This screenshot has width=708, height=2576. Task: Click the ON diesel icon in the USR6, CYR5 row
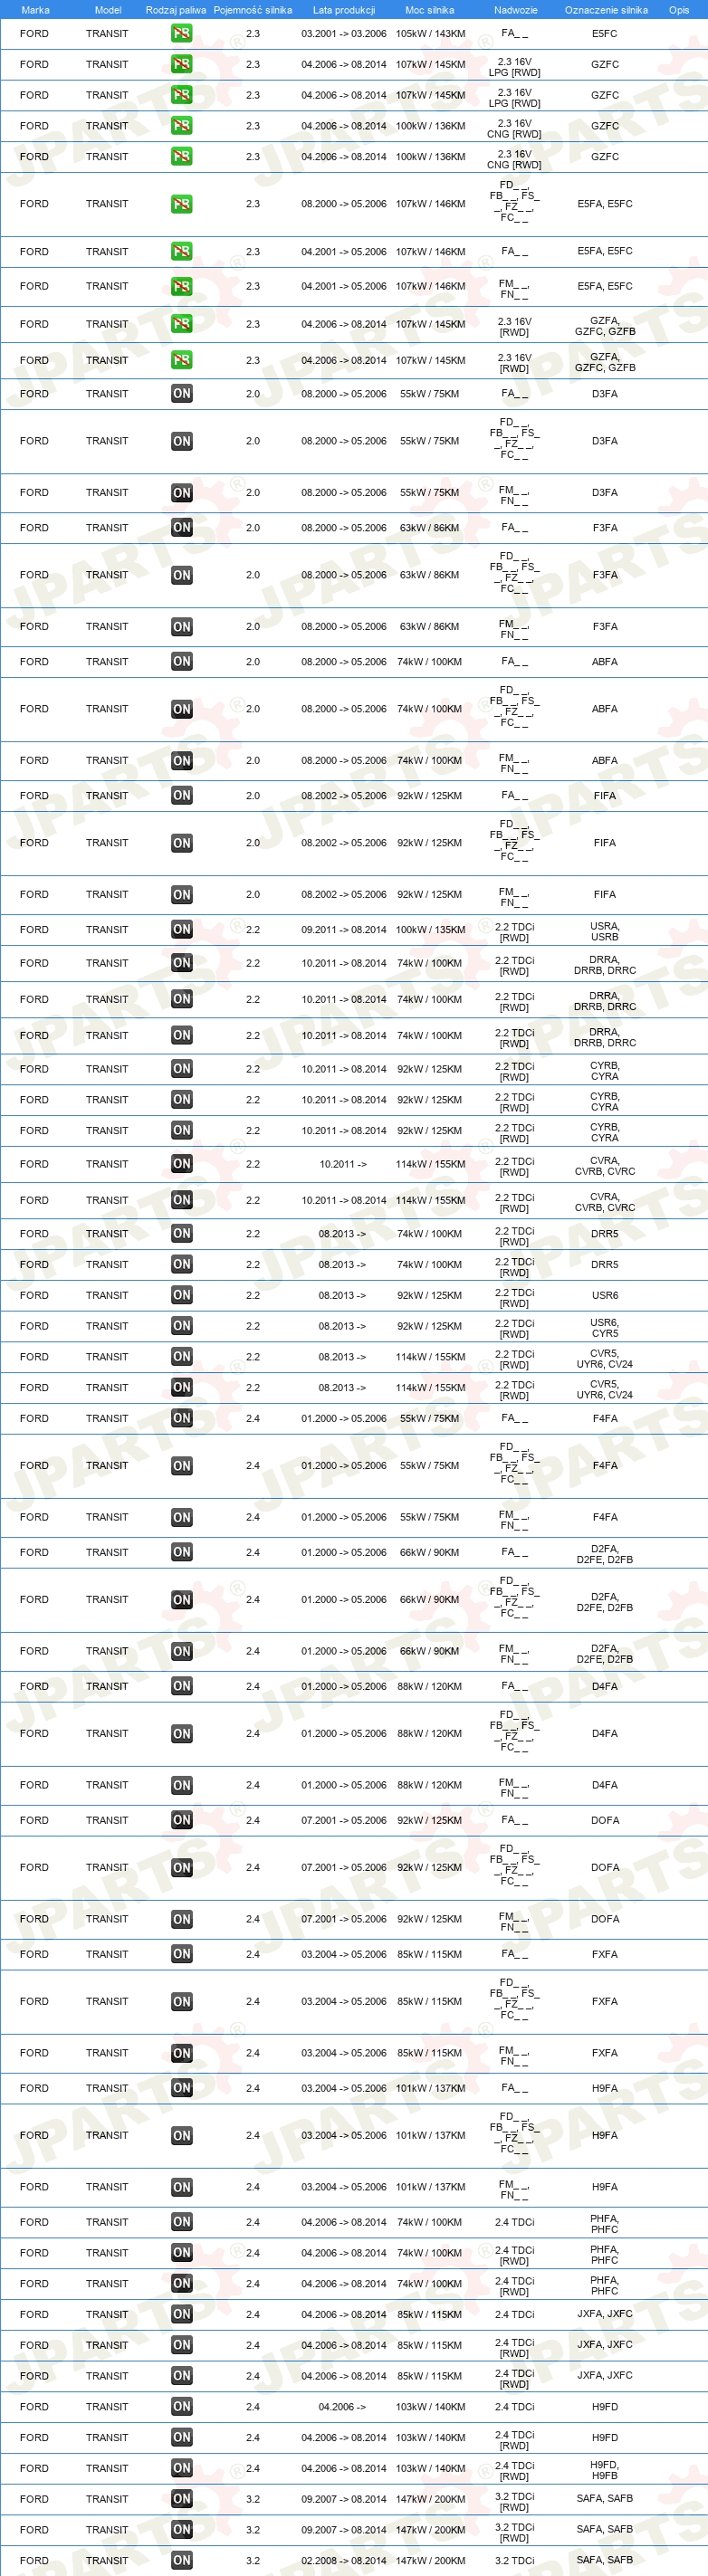coord(181,1326)
